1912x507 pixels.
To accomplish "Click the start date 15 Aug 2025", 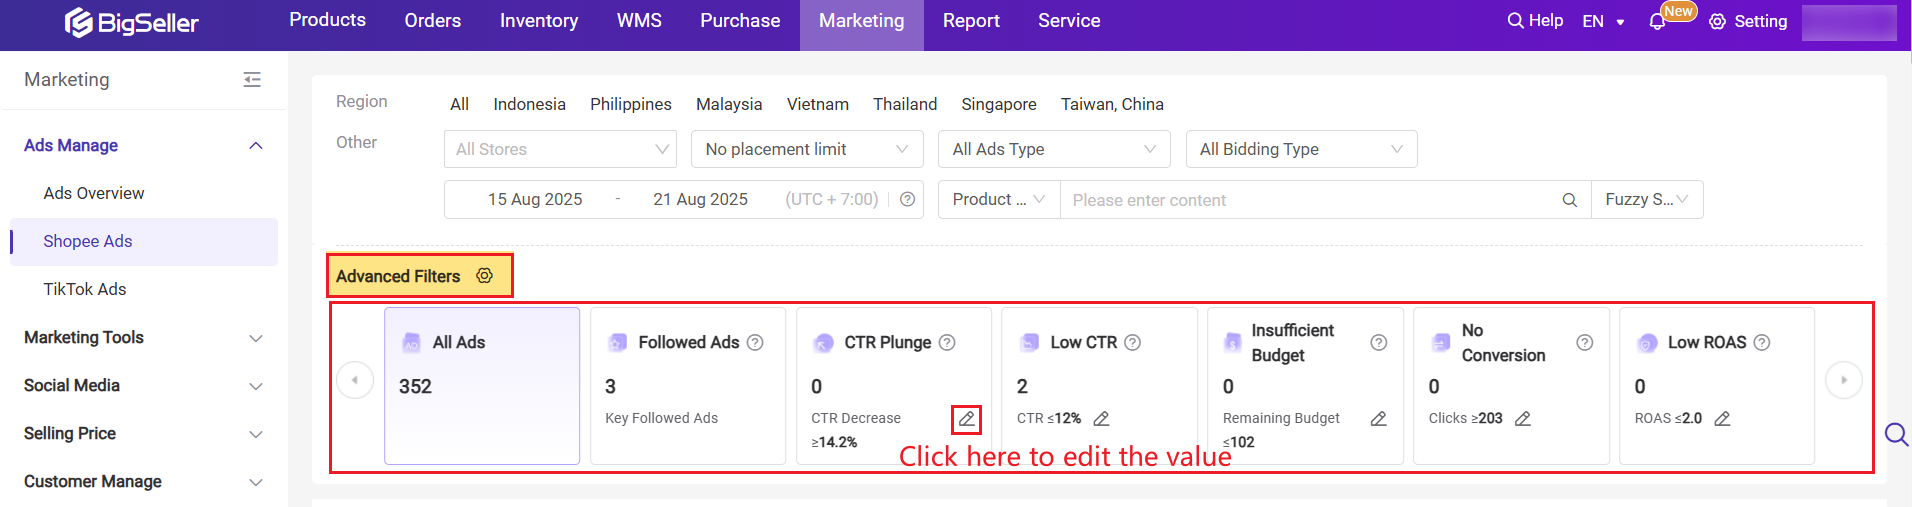I will click(x=535, y=199).
